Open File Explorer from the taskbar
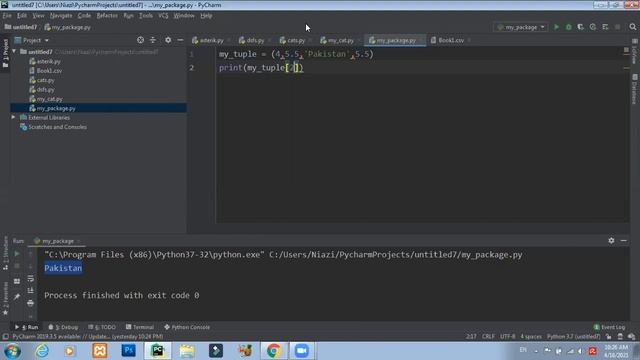Screen dimensions: 640x360 pos(187,351)
